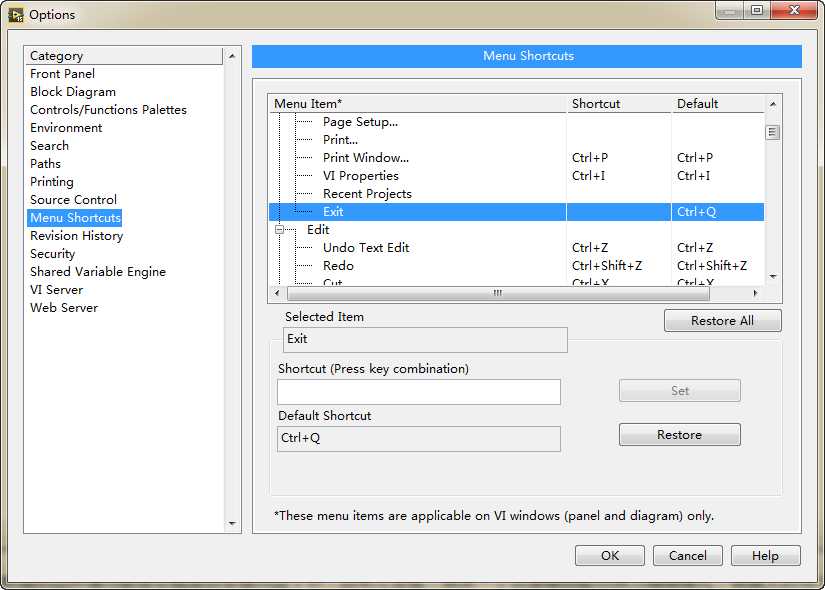The width and height of the screenshot is (825, 590).
Task: Click the Restore button for the selected item
Action: pyautogui.click(x=679, y=435)
